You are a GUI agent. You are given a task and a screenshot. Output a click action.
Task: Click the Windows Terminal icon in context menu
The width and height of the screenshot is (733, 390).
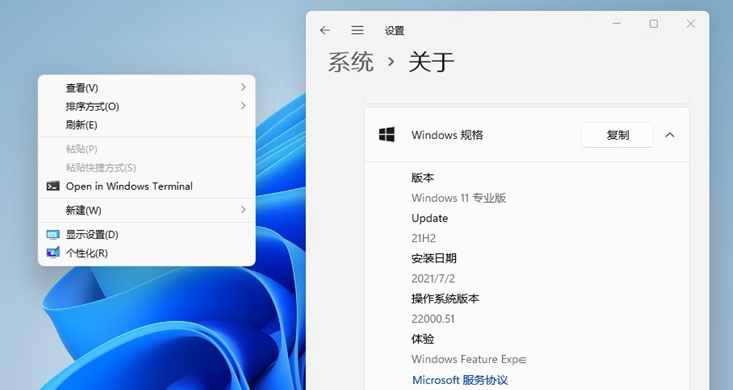click(x=53, y=186)
